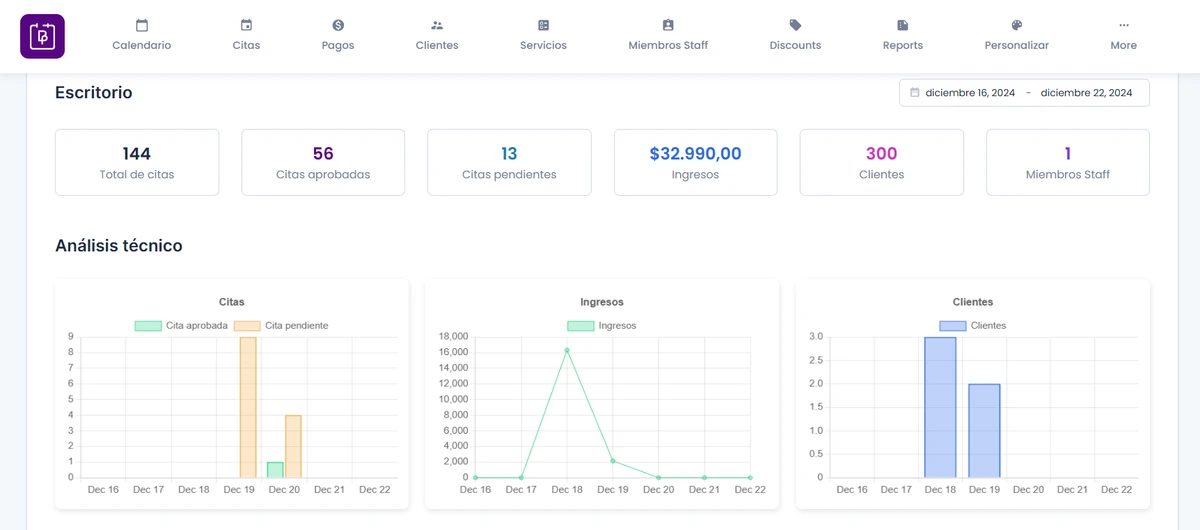Open the Citas pendientes stat card
The image size is (1200, 530).
tap(509, 162)
